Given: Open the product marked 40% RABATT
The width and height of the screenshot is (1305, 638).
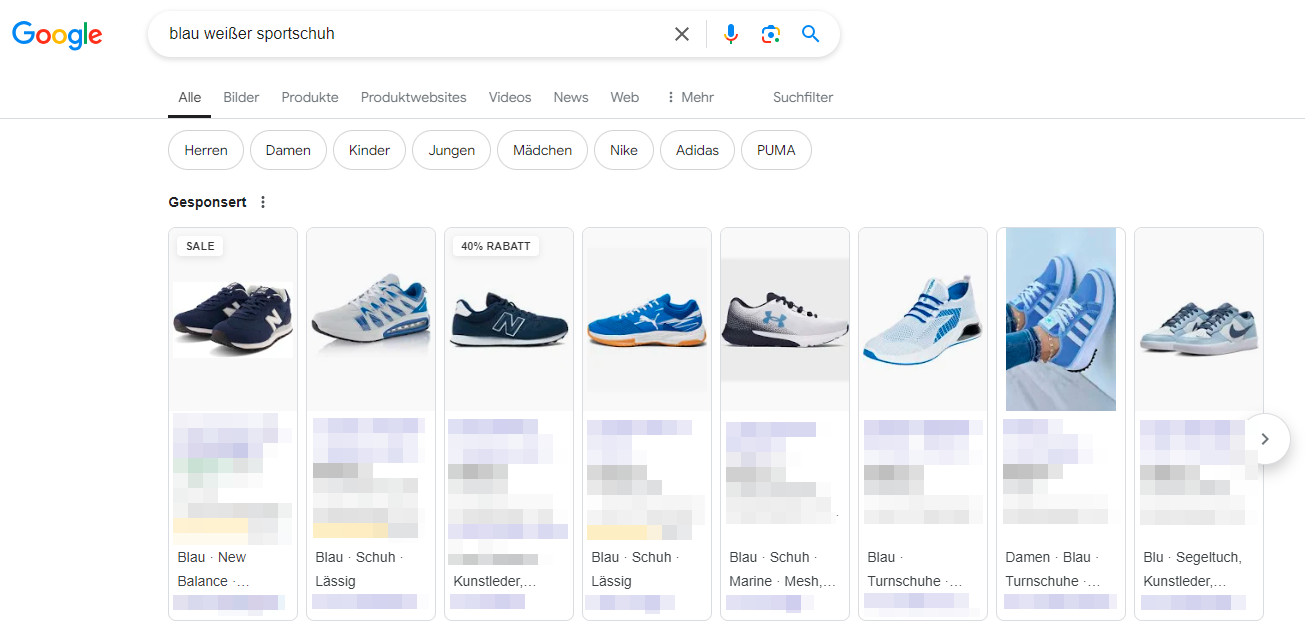Looking at the screenshot, I should pyautogui.click(x=508, y=320).
